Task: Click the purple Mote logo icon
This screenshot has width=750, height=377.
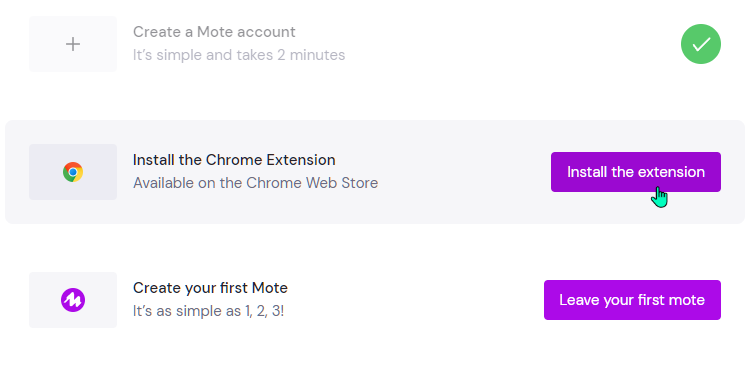Action: [73, 300]
